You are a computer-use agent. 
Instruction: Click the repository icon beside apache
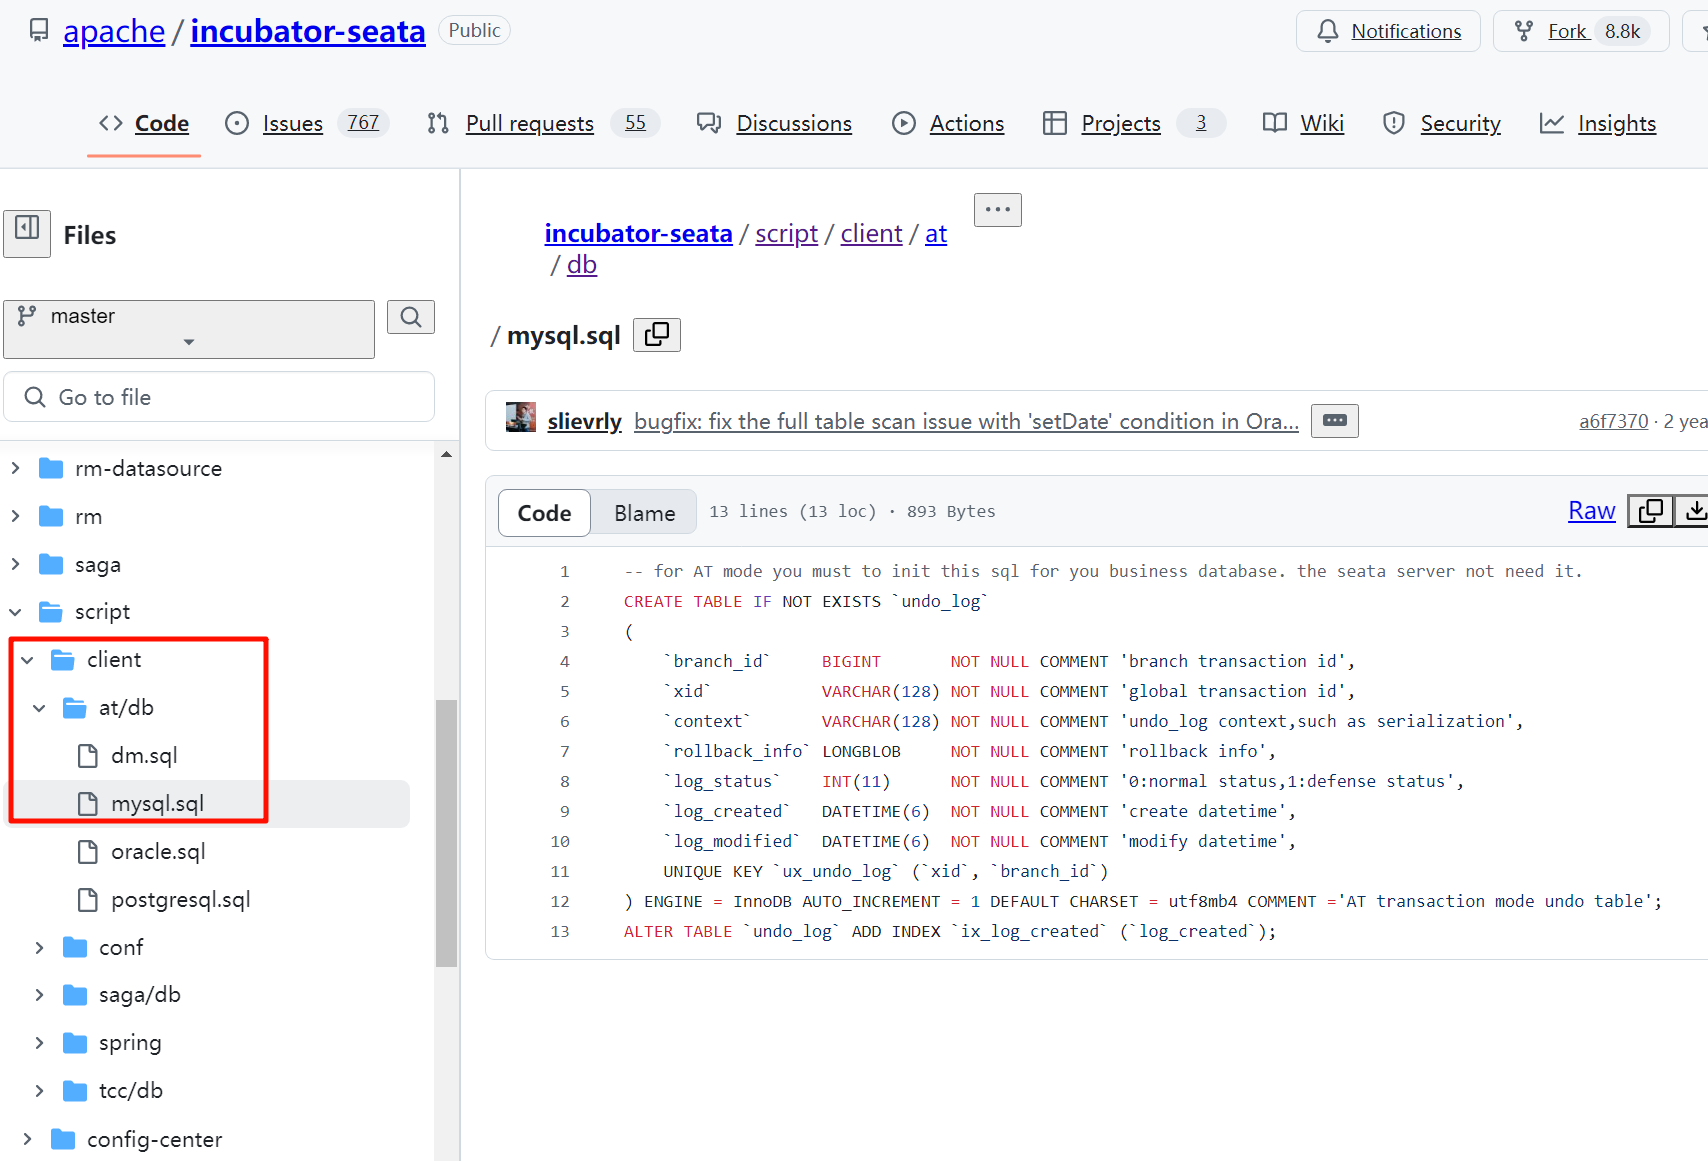tap(39, 30)
